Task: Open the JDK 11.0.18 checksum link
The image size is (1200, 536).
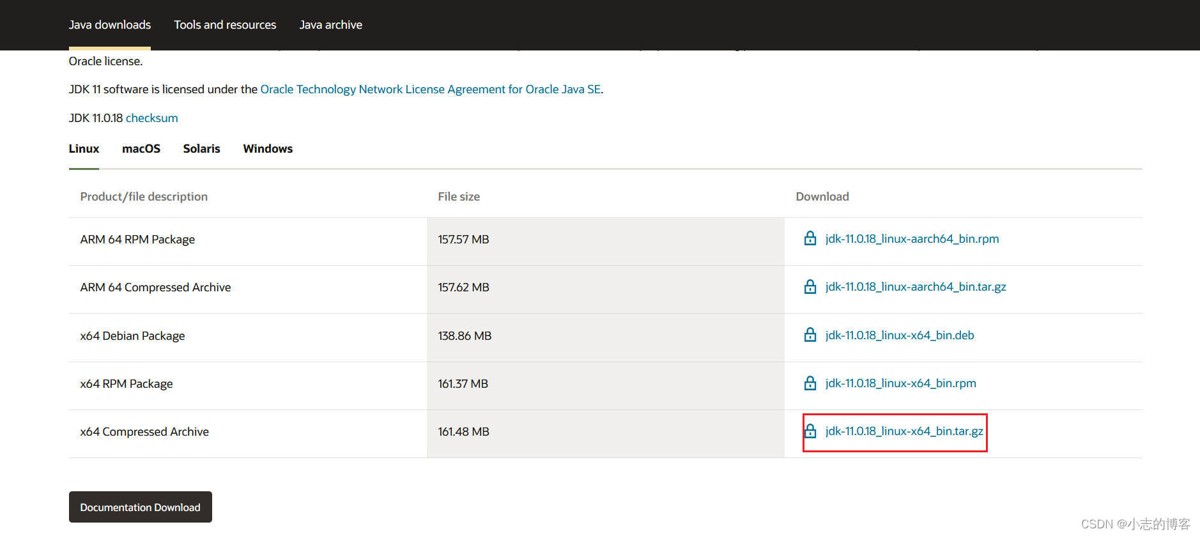Action: point(152,118)
